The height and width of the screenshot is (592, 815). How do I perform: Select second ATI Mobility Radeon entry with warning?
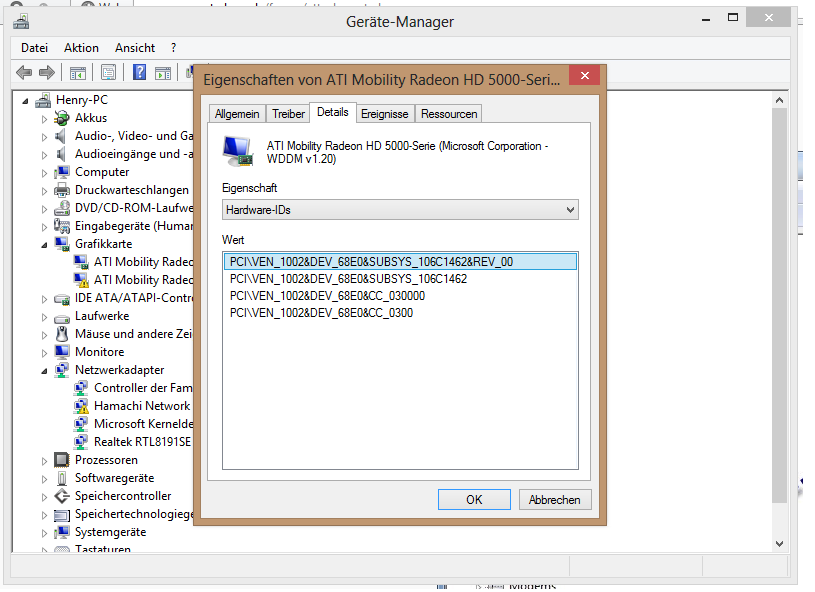[134, 280]
